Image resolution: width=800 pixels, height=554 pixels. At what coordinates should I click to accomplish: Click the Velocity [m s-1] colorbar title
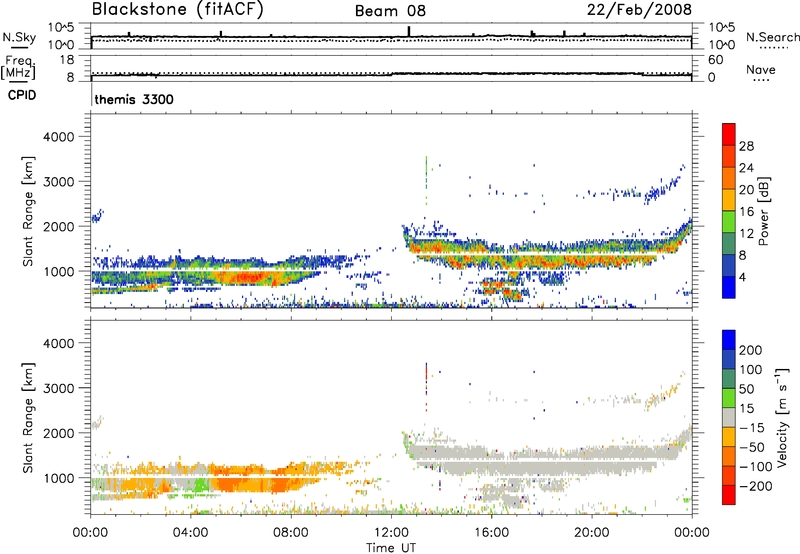(x=782, y=417)
